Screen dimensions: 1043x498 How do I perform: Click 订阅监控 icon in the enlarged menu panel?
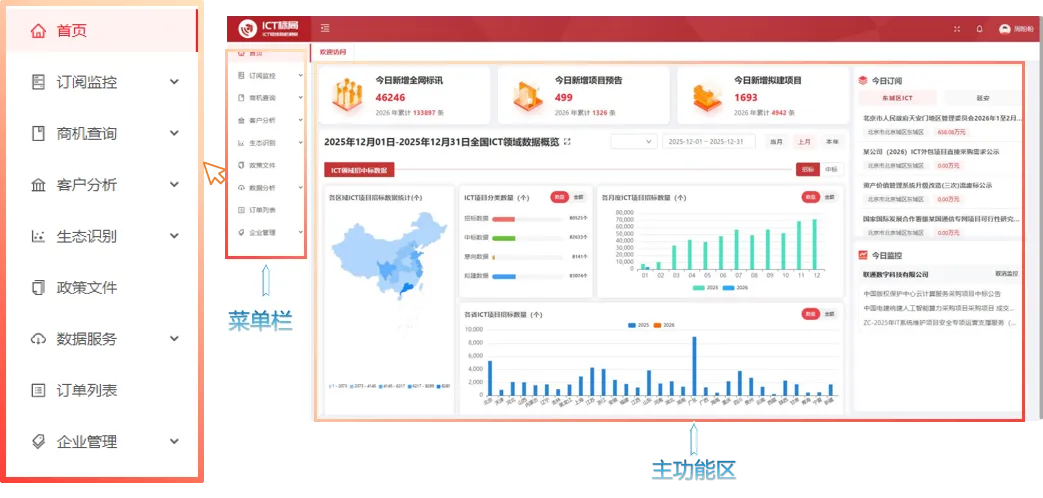click(39, 82)
